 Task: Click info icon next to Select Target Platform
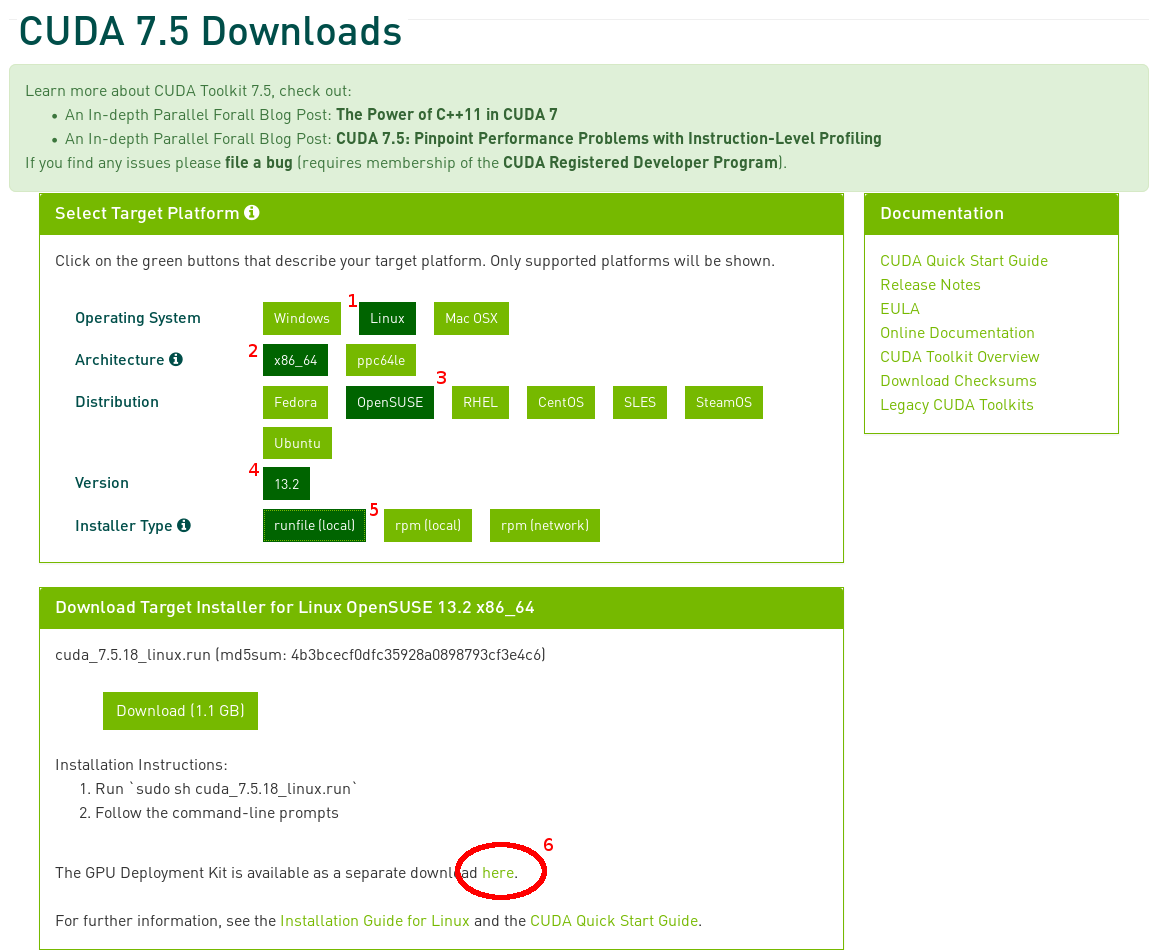(x=252, y=213)
